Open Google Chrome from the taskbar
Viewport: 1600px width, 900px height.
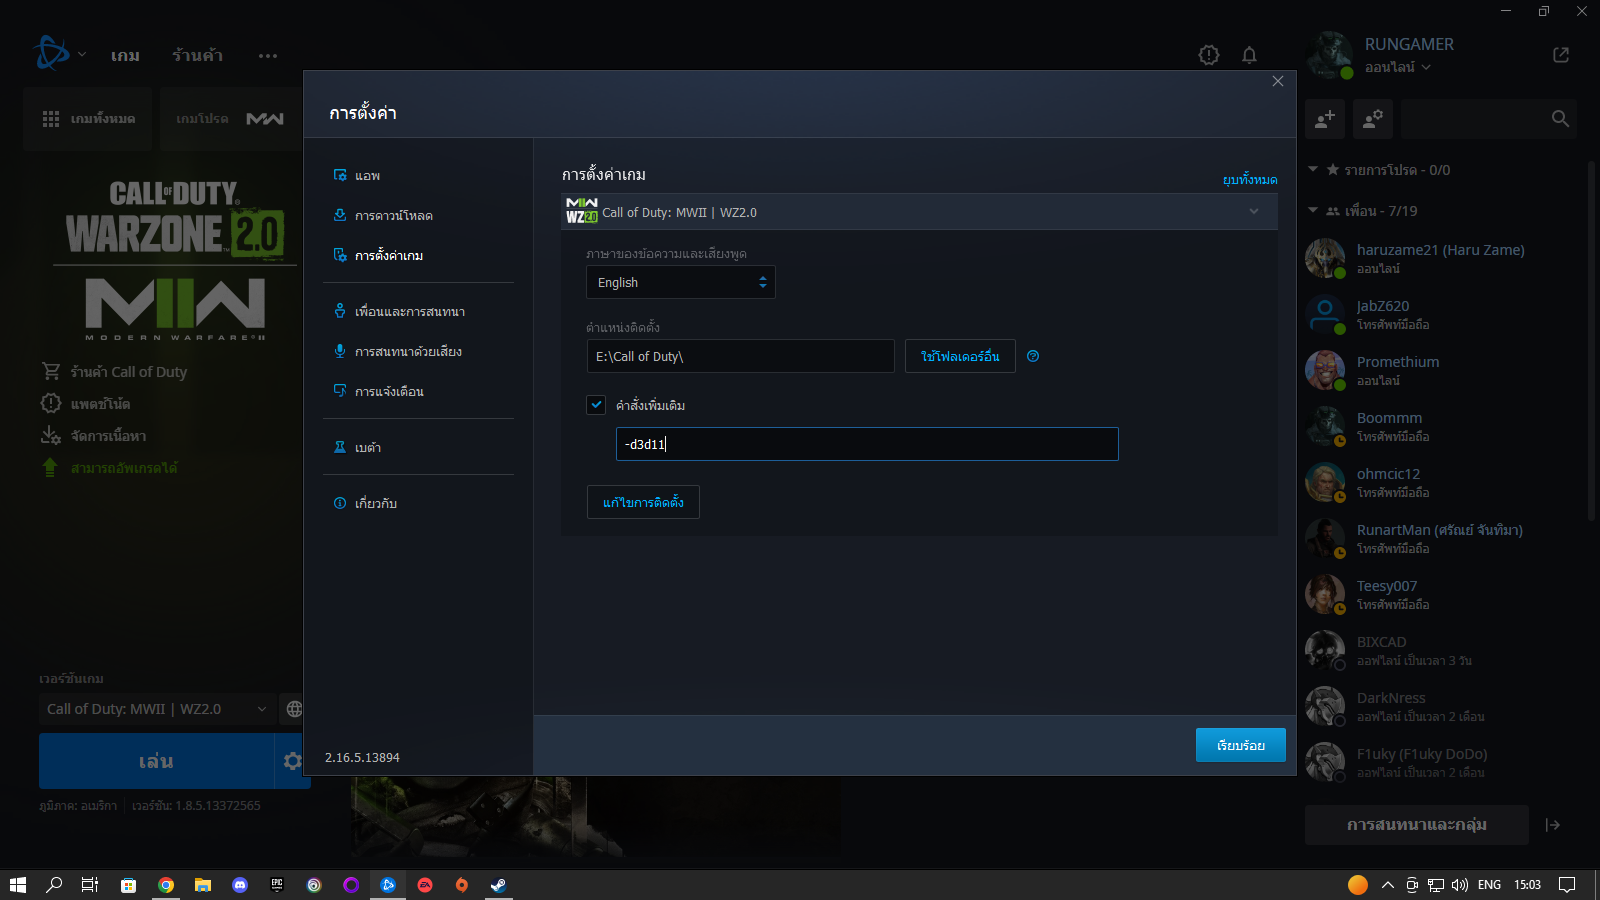pos(166,885)
